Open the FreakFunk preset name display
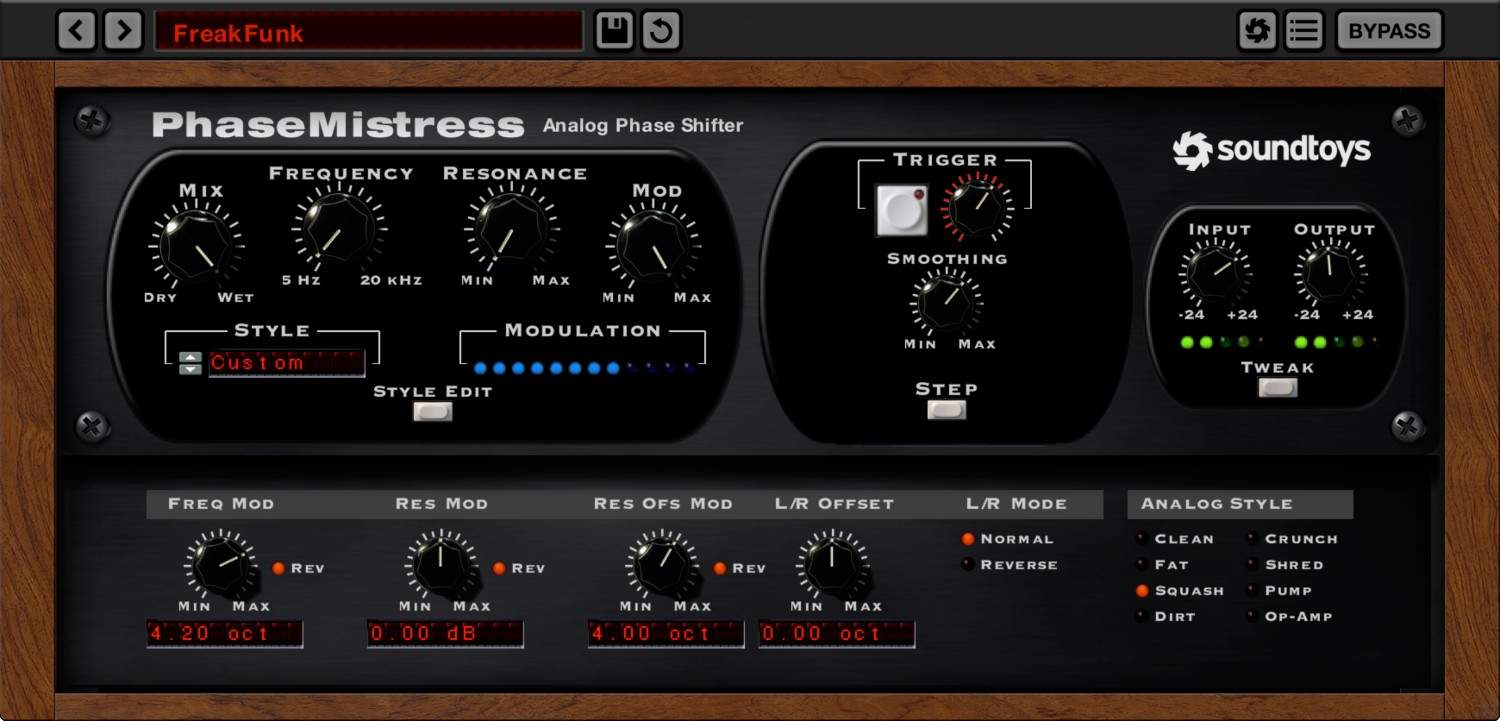The height and width of the screenshot is (721, 1500). 368,32
